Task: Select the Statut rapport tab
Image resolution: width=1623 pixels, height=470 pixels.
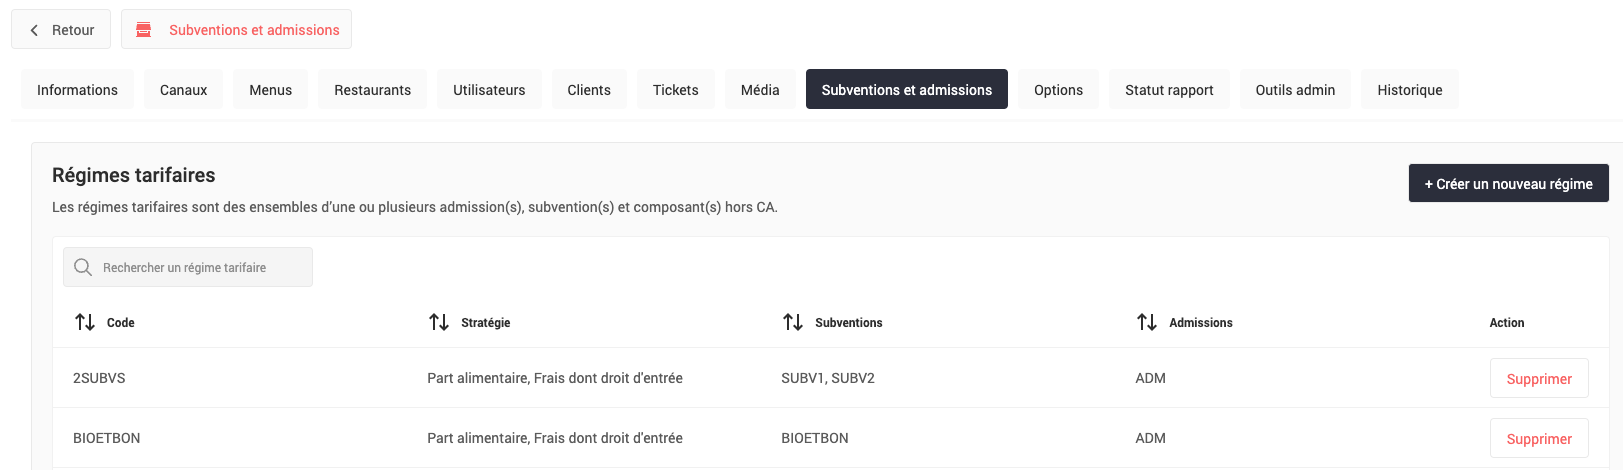Action: [x=1169, y=90]
